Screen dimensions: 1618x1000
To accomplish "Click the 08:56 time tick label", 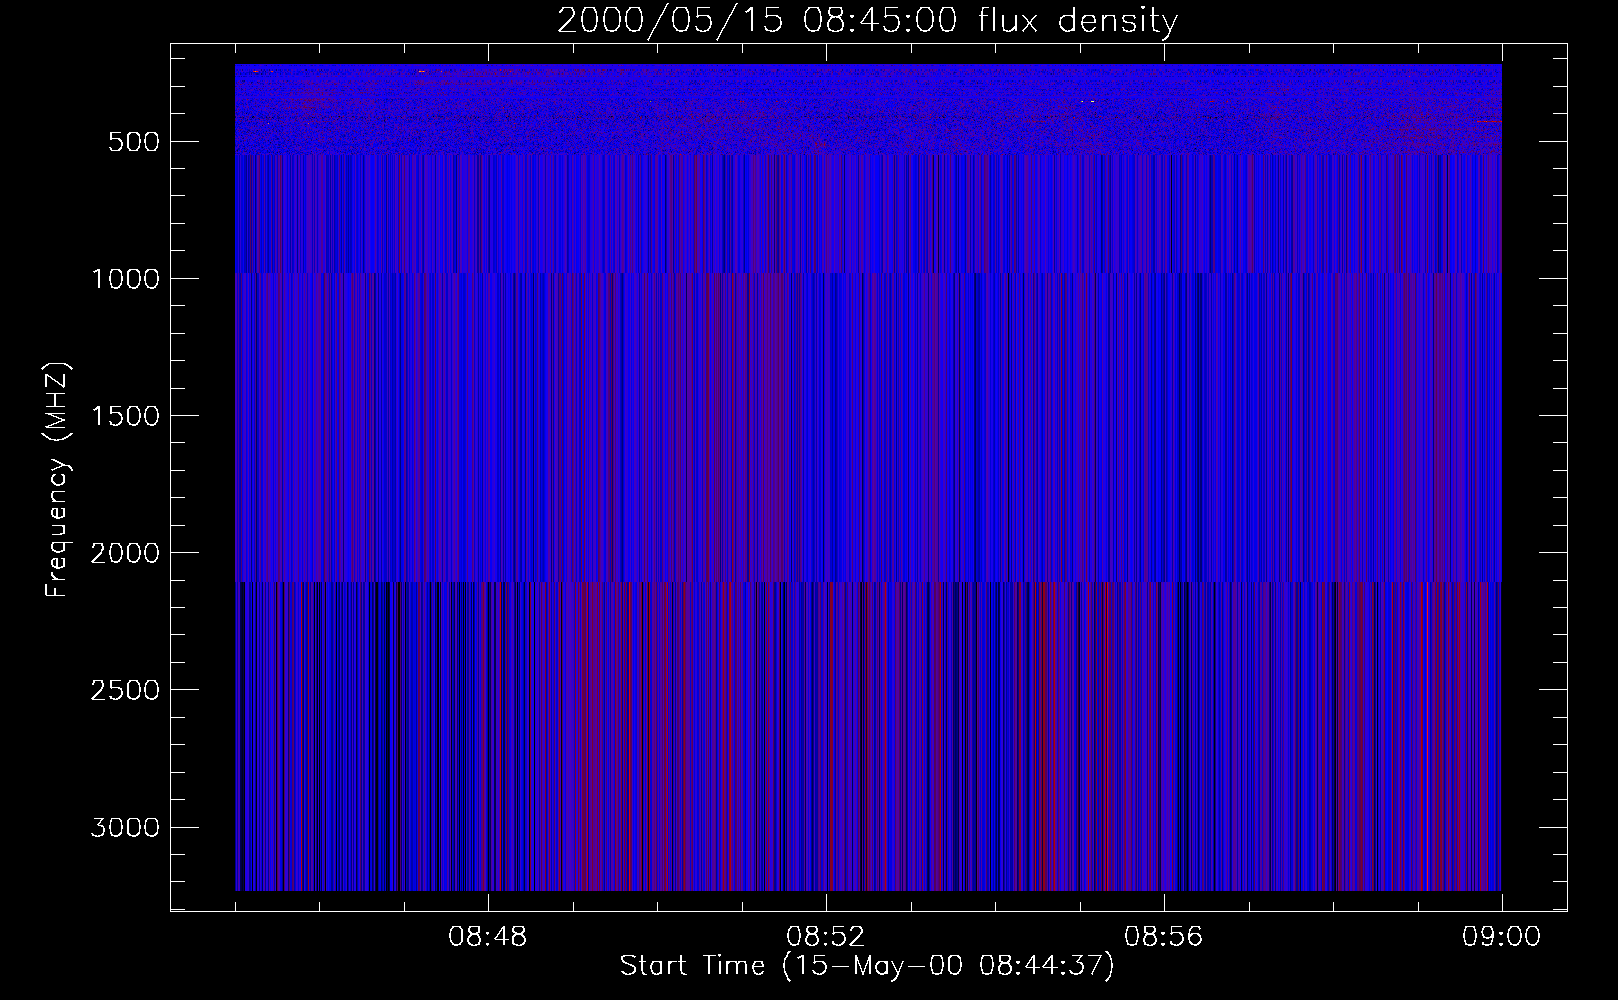I will point(1164,938).
